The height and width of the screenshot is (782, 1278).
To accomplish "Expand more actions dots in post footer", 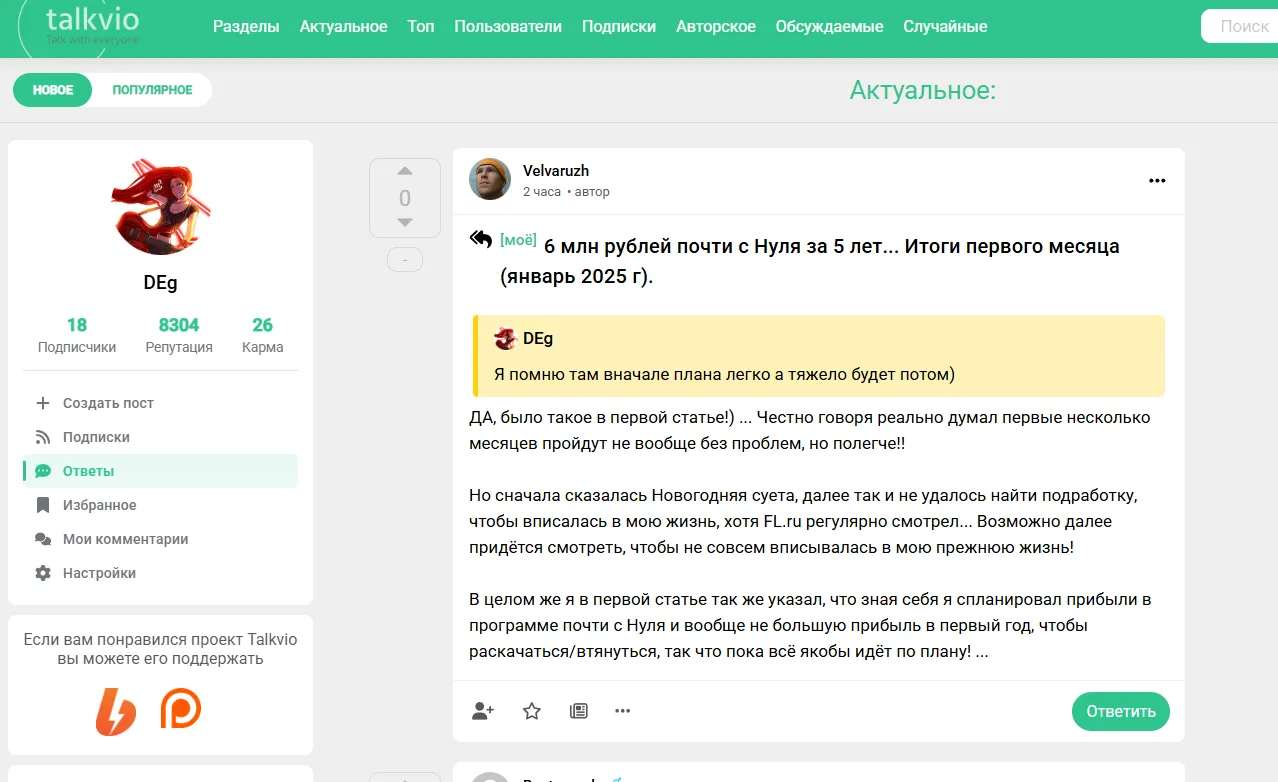I will (x=623, y=711).
